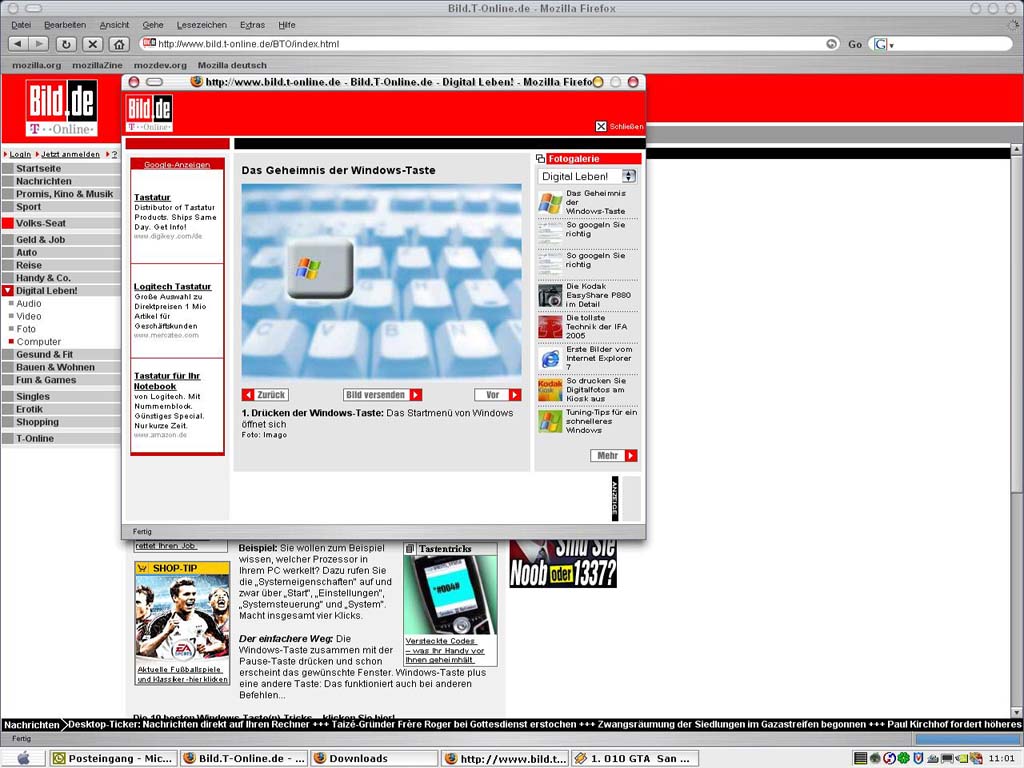Viewport: 1024px width, 768px height.
Task: Go back with the Firefox back arrow
Action: point(18,44)
